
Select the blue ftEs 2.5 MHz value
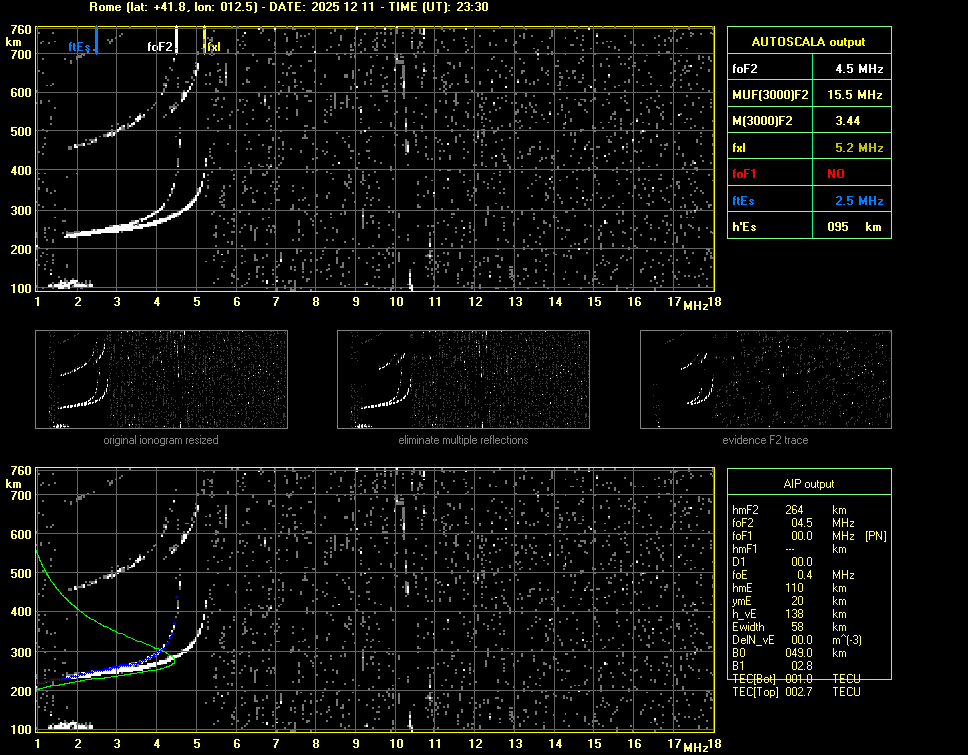pos(859,200)
